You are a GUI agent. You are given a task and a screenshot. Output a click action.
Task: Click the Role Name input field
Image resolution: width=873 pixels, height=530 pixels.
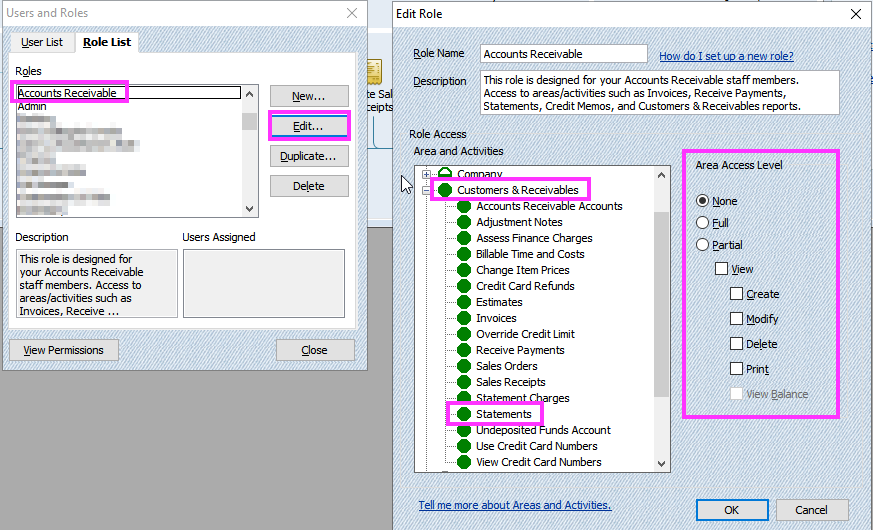coord(563,54)
